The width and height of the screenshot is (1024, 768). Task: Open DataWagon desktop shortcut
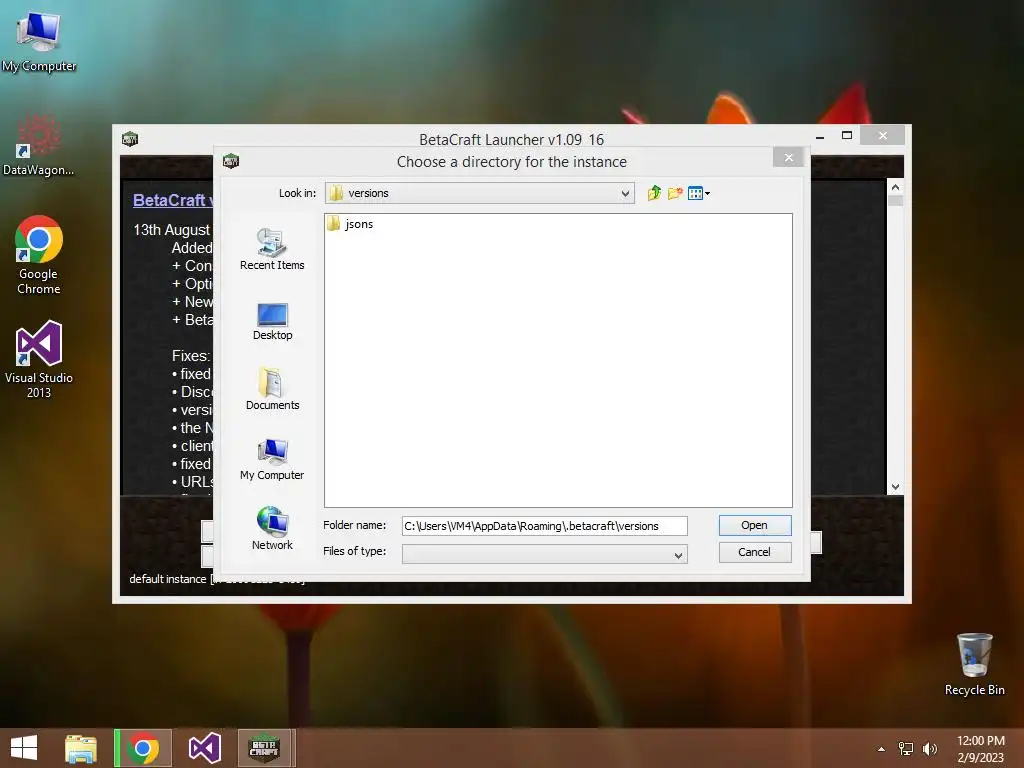39,145
